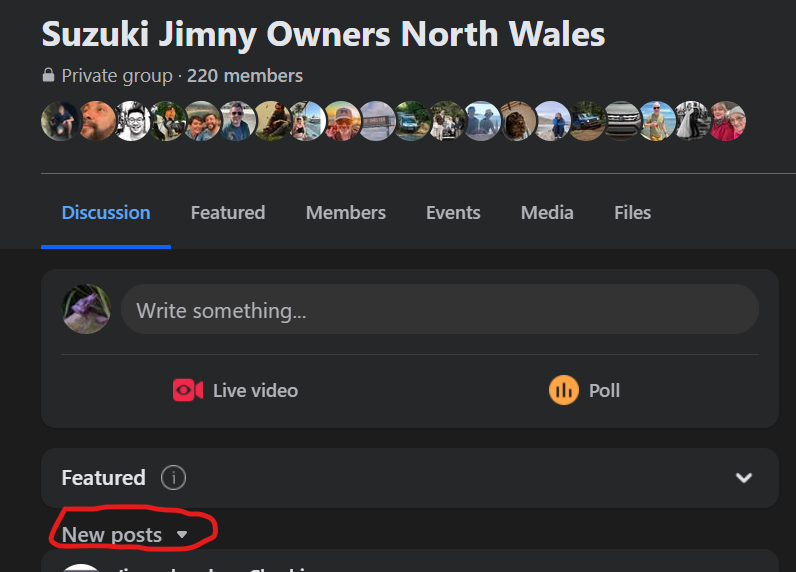The width and height of the screenshot is (796, 572).
Task: Open the Events tab
Action: coord(453,213)
